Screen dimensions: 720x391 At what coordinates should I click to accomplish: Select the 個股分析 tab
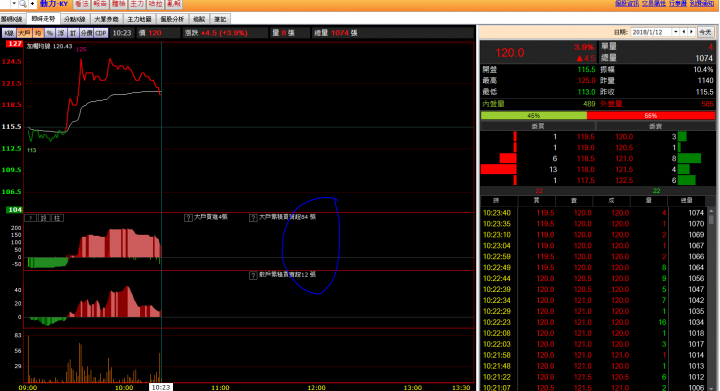pyautogui.click(x=172, y=19)
